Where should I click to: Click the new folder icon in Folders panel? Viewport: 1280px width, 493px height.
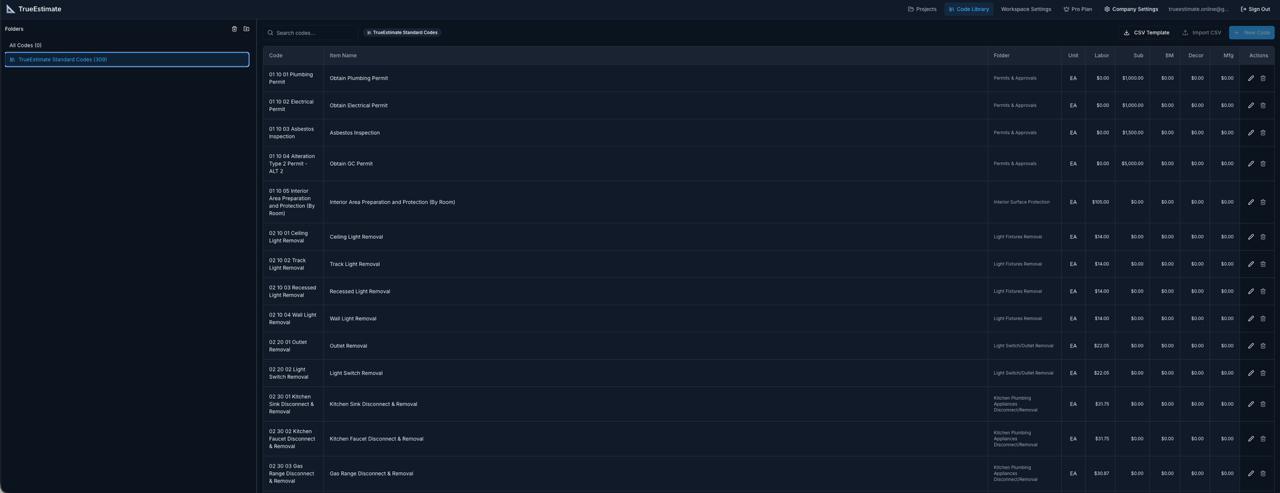[x=247, y=29]
